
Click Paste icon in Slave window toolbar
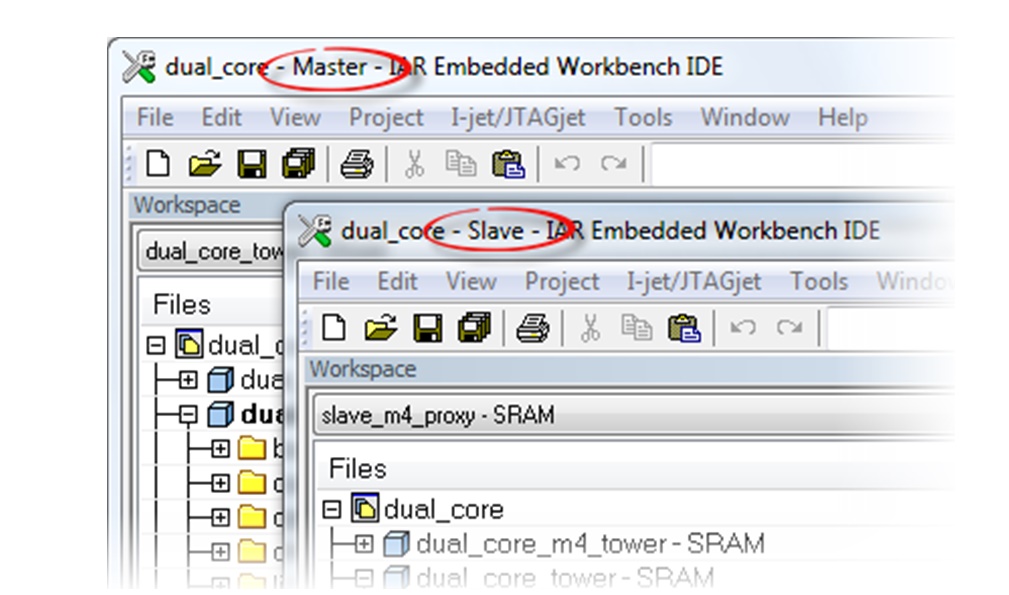(x=684, y=328)
